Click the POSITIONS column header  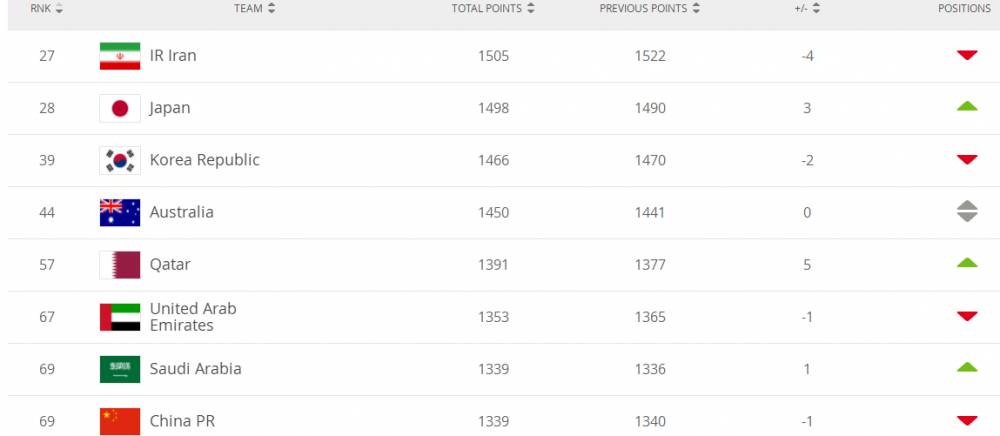point(964,9)
